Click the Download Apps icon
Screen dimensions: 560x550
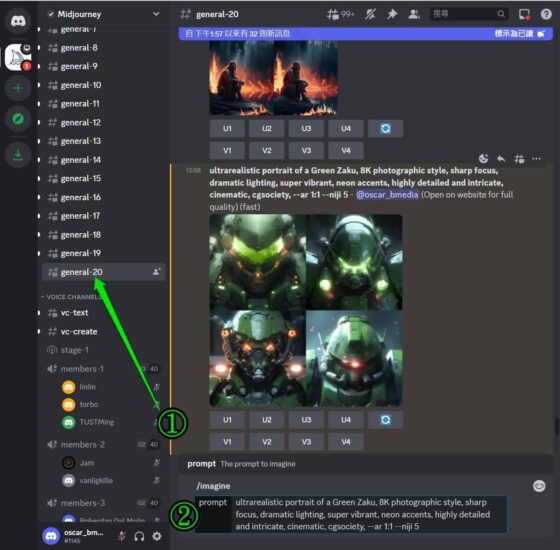pos(18,155)
